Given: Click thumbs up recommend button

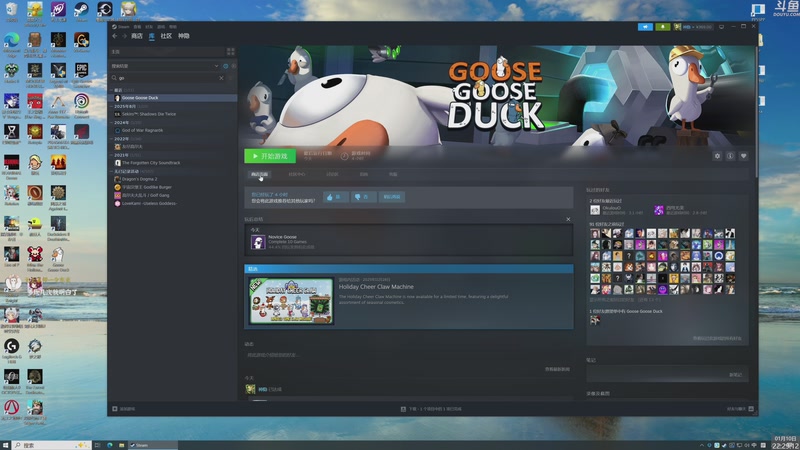Looking at the screenshot, I should (335, 197).
